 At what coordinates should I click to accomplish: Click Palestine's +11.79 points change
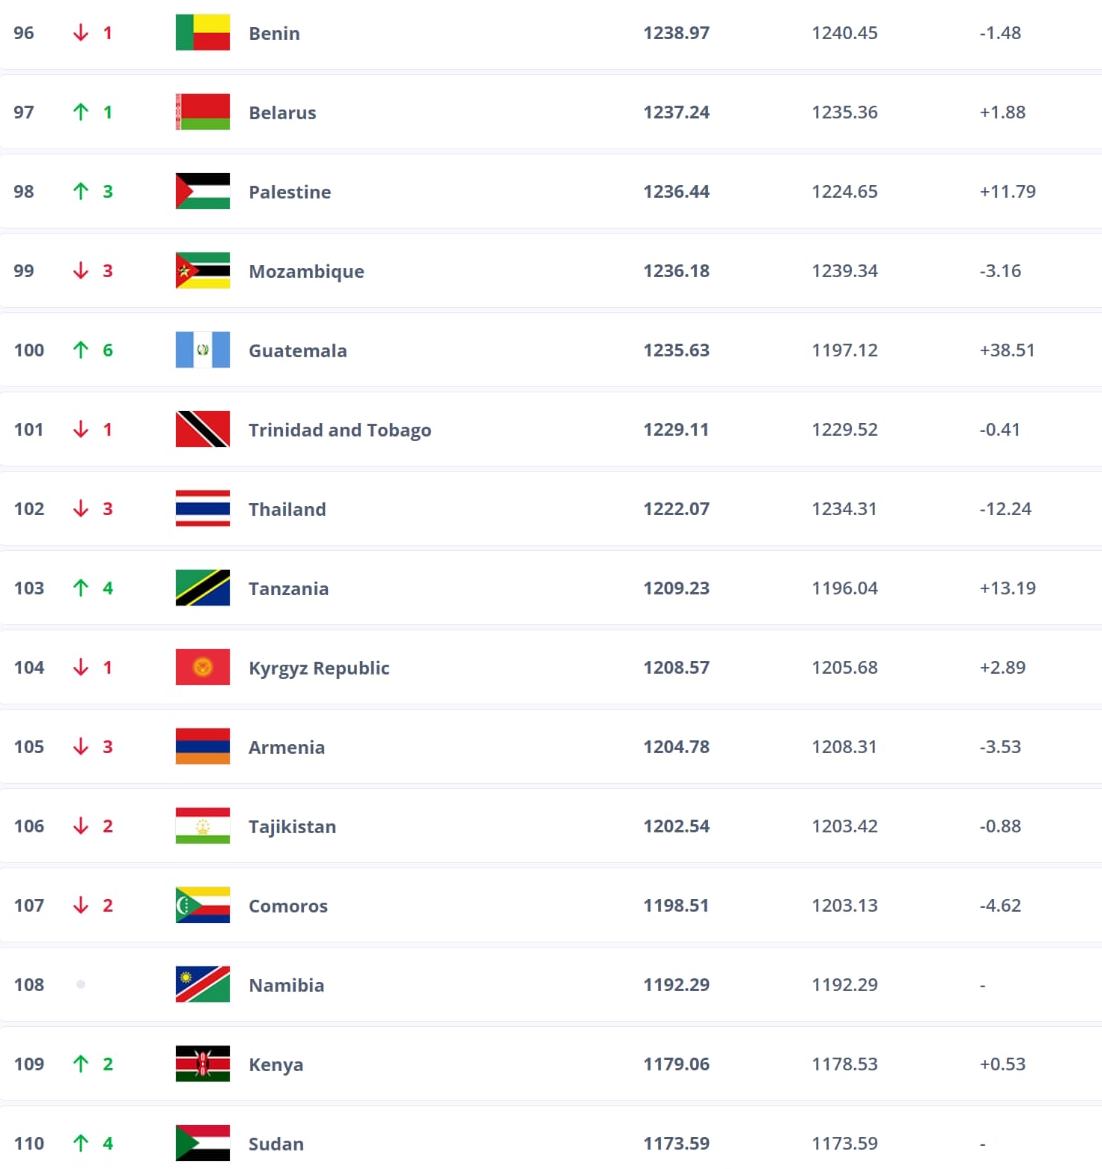click(x=1007, y=192)
